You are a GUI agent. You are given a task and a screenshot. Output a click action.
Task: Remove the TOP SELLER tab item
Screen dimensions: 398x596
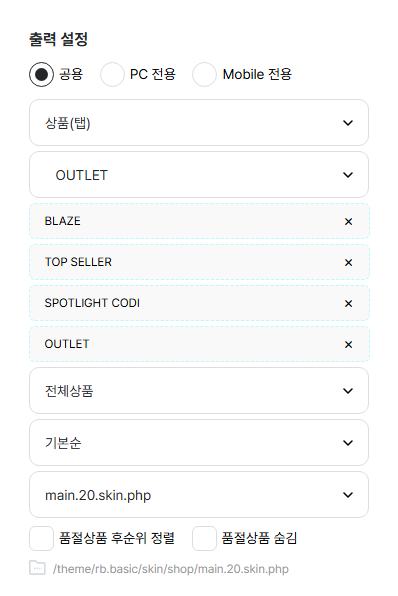pyautogui.click(x=348, y=263)
